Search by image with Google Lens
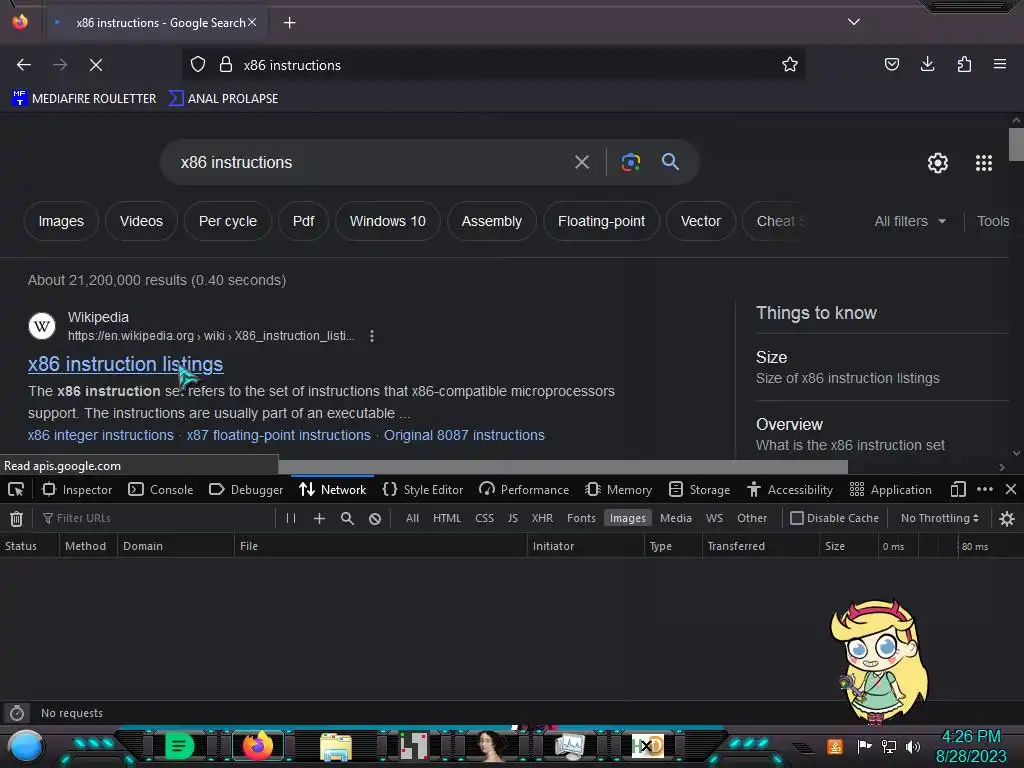 630,162
